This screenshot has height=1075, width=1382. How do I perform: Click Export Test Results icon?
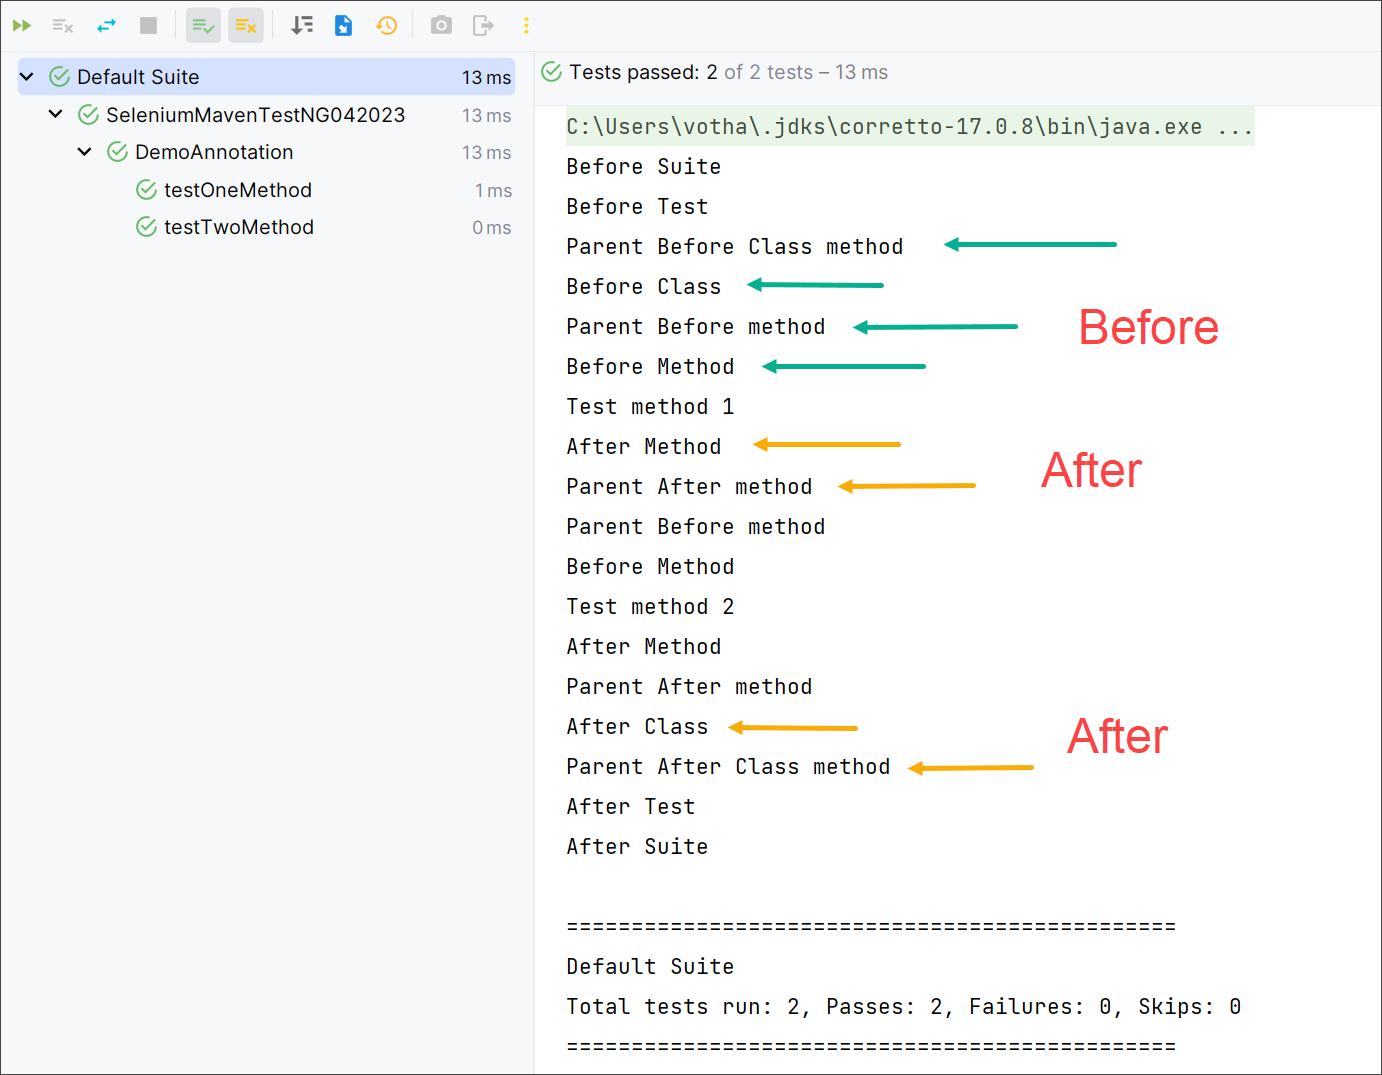483,26
